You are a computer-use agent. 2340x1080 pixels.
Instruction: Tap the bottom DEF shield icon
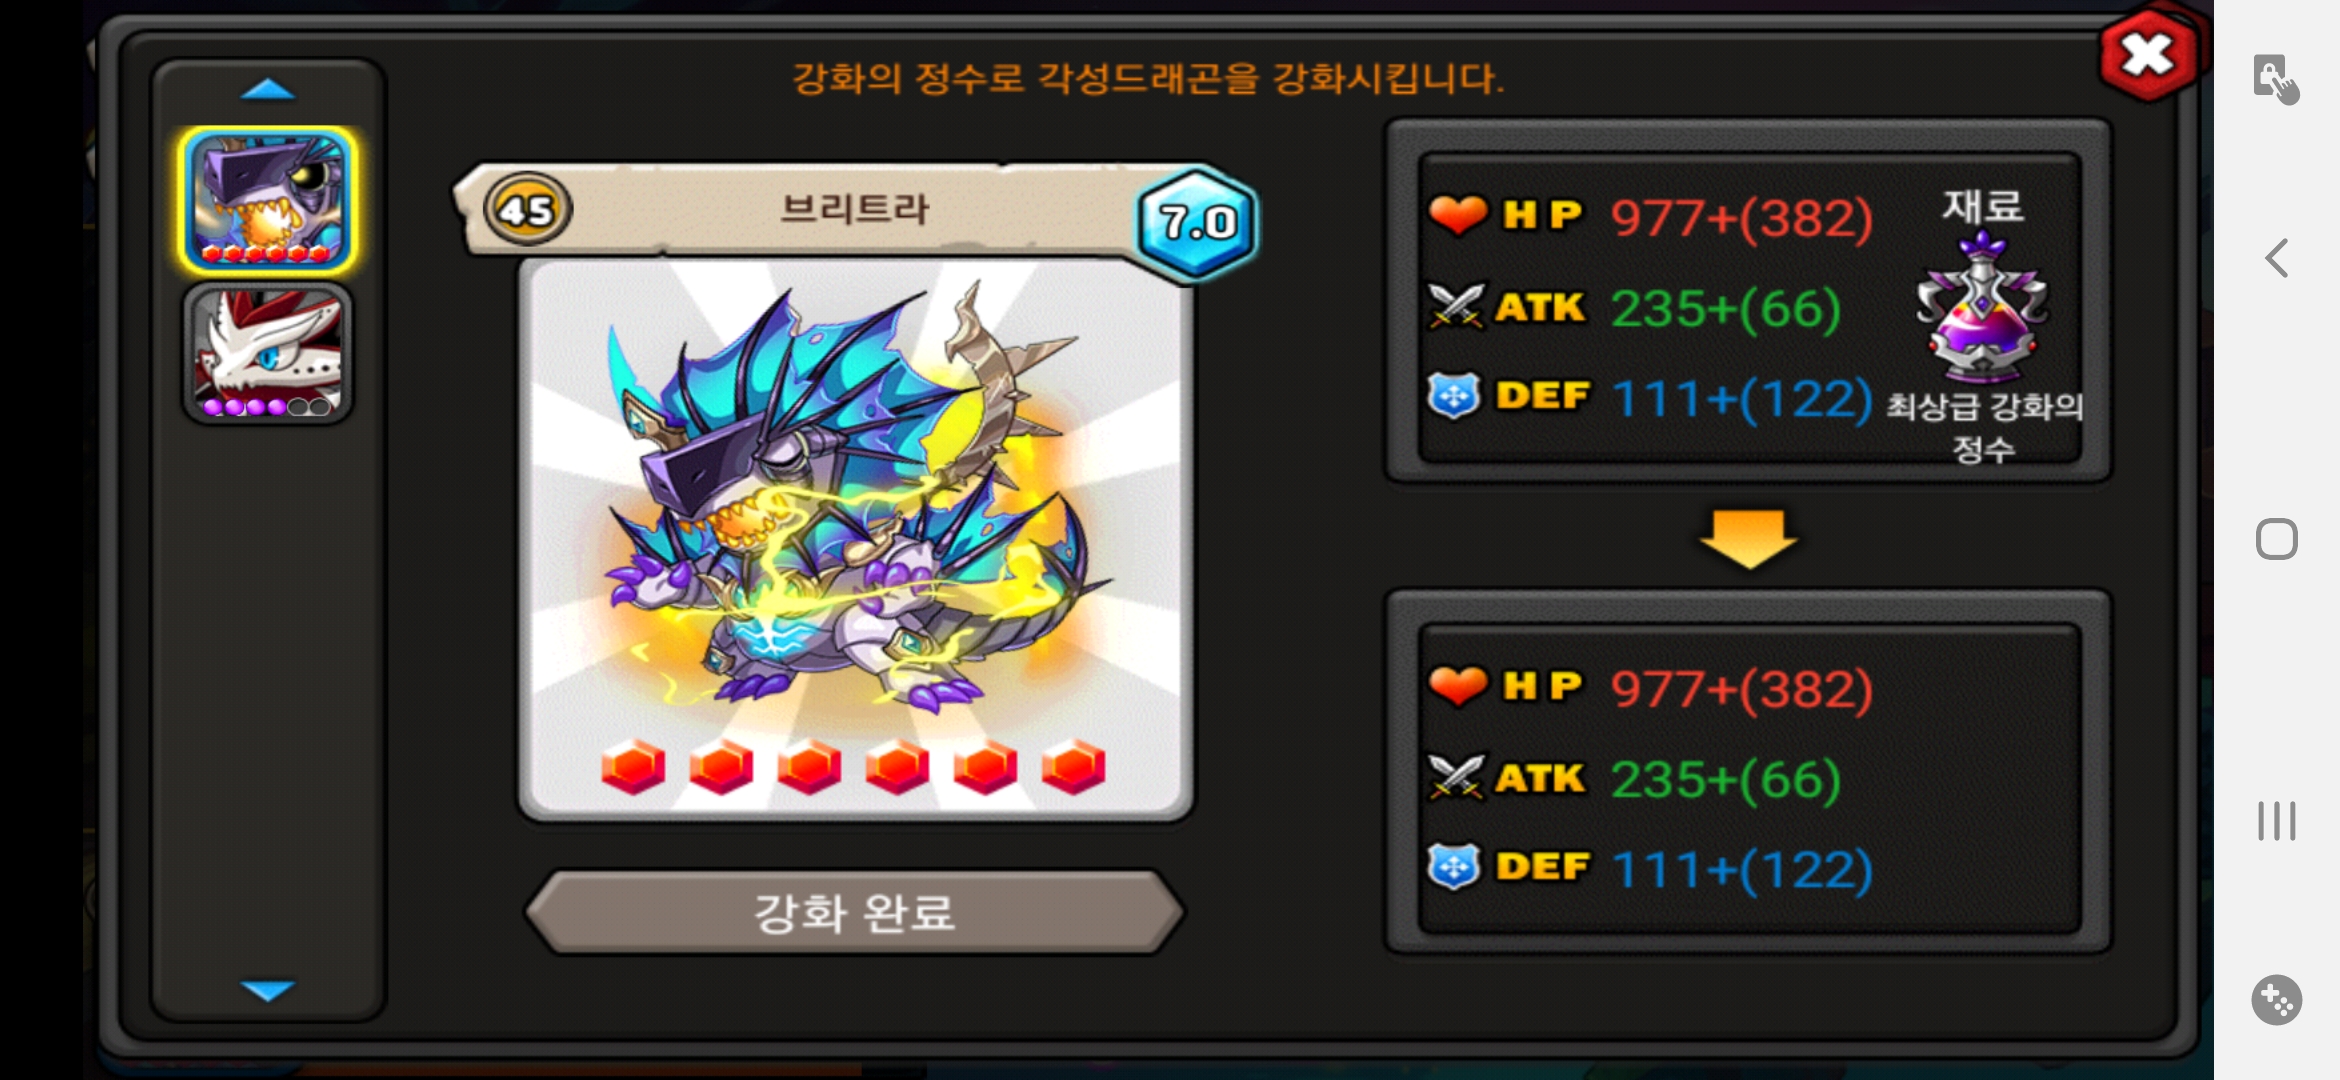(x=1454, y=866)
